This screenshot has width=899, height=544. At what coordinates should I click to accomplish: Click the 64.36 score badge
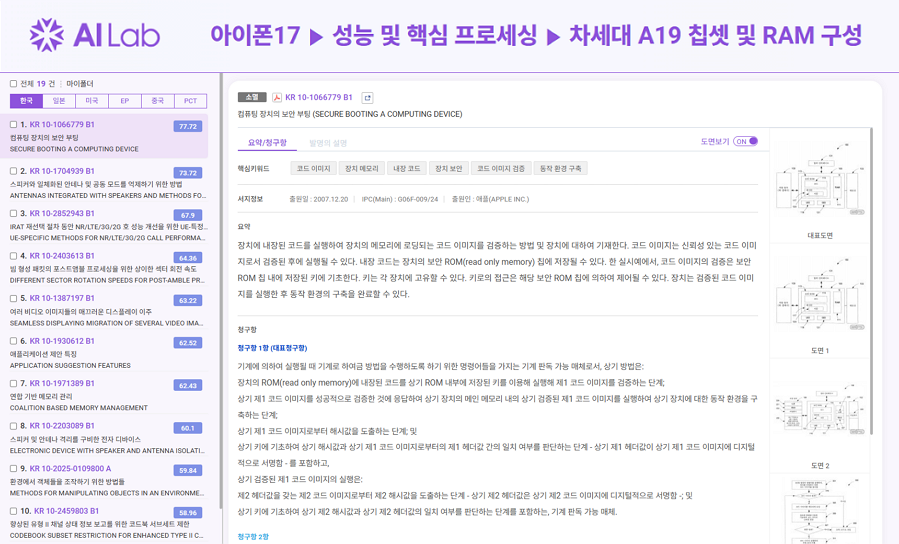tap(187, 258)
